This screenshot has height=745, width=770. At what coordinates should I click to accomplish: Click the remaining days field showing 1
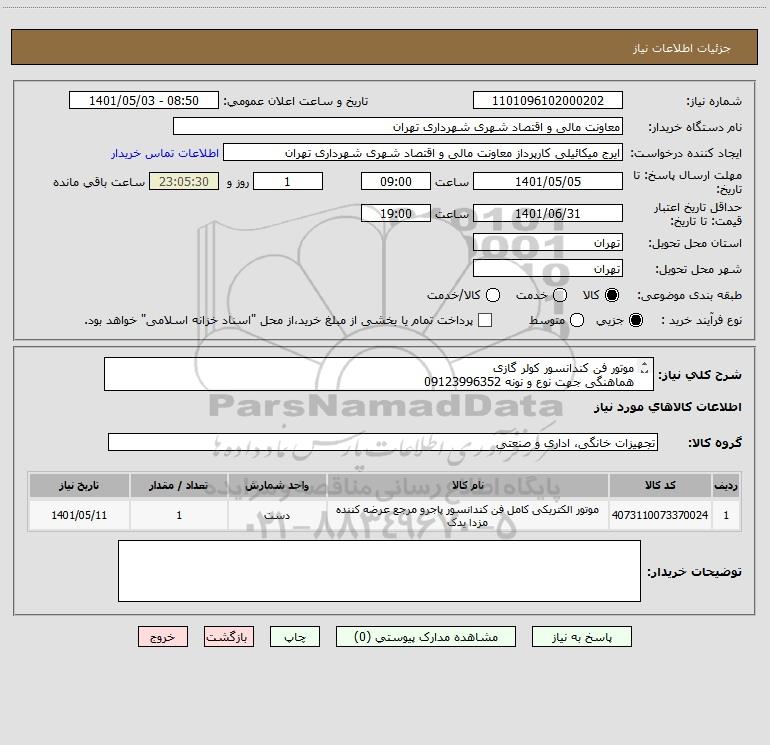pos(288,181)
